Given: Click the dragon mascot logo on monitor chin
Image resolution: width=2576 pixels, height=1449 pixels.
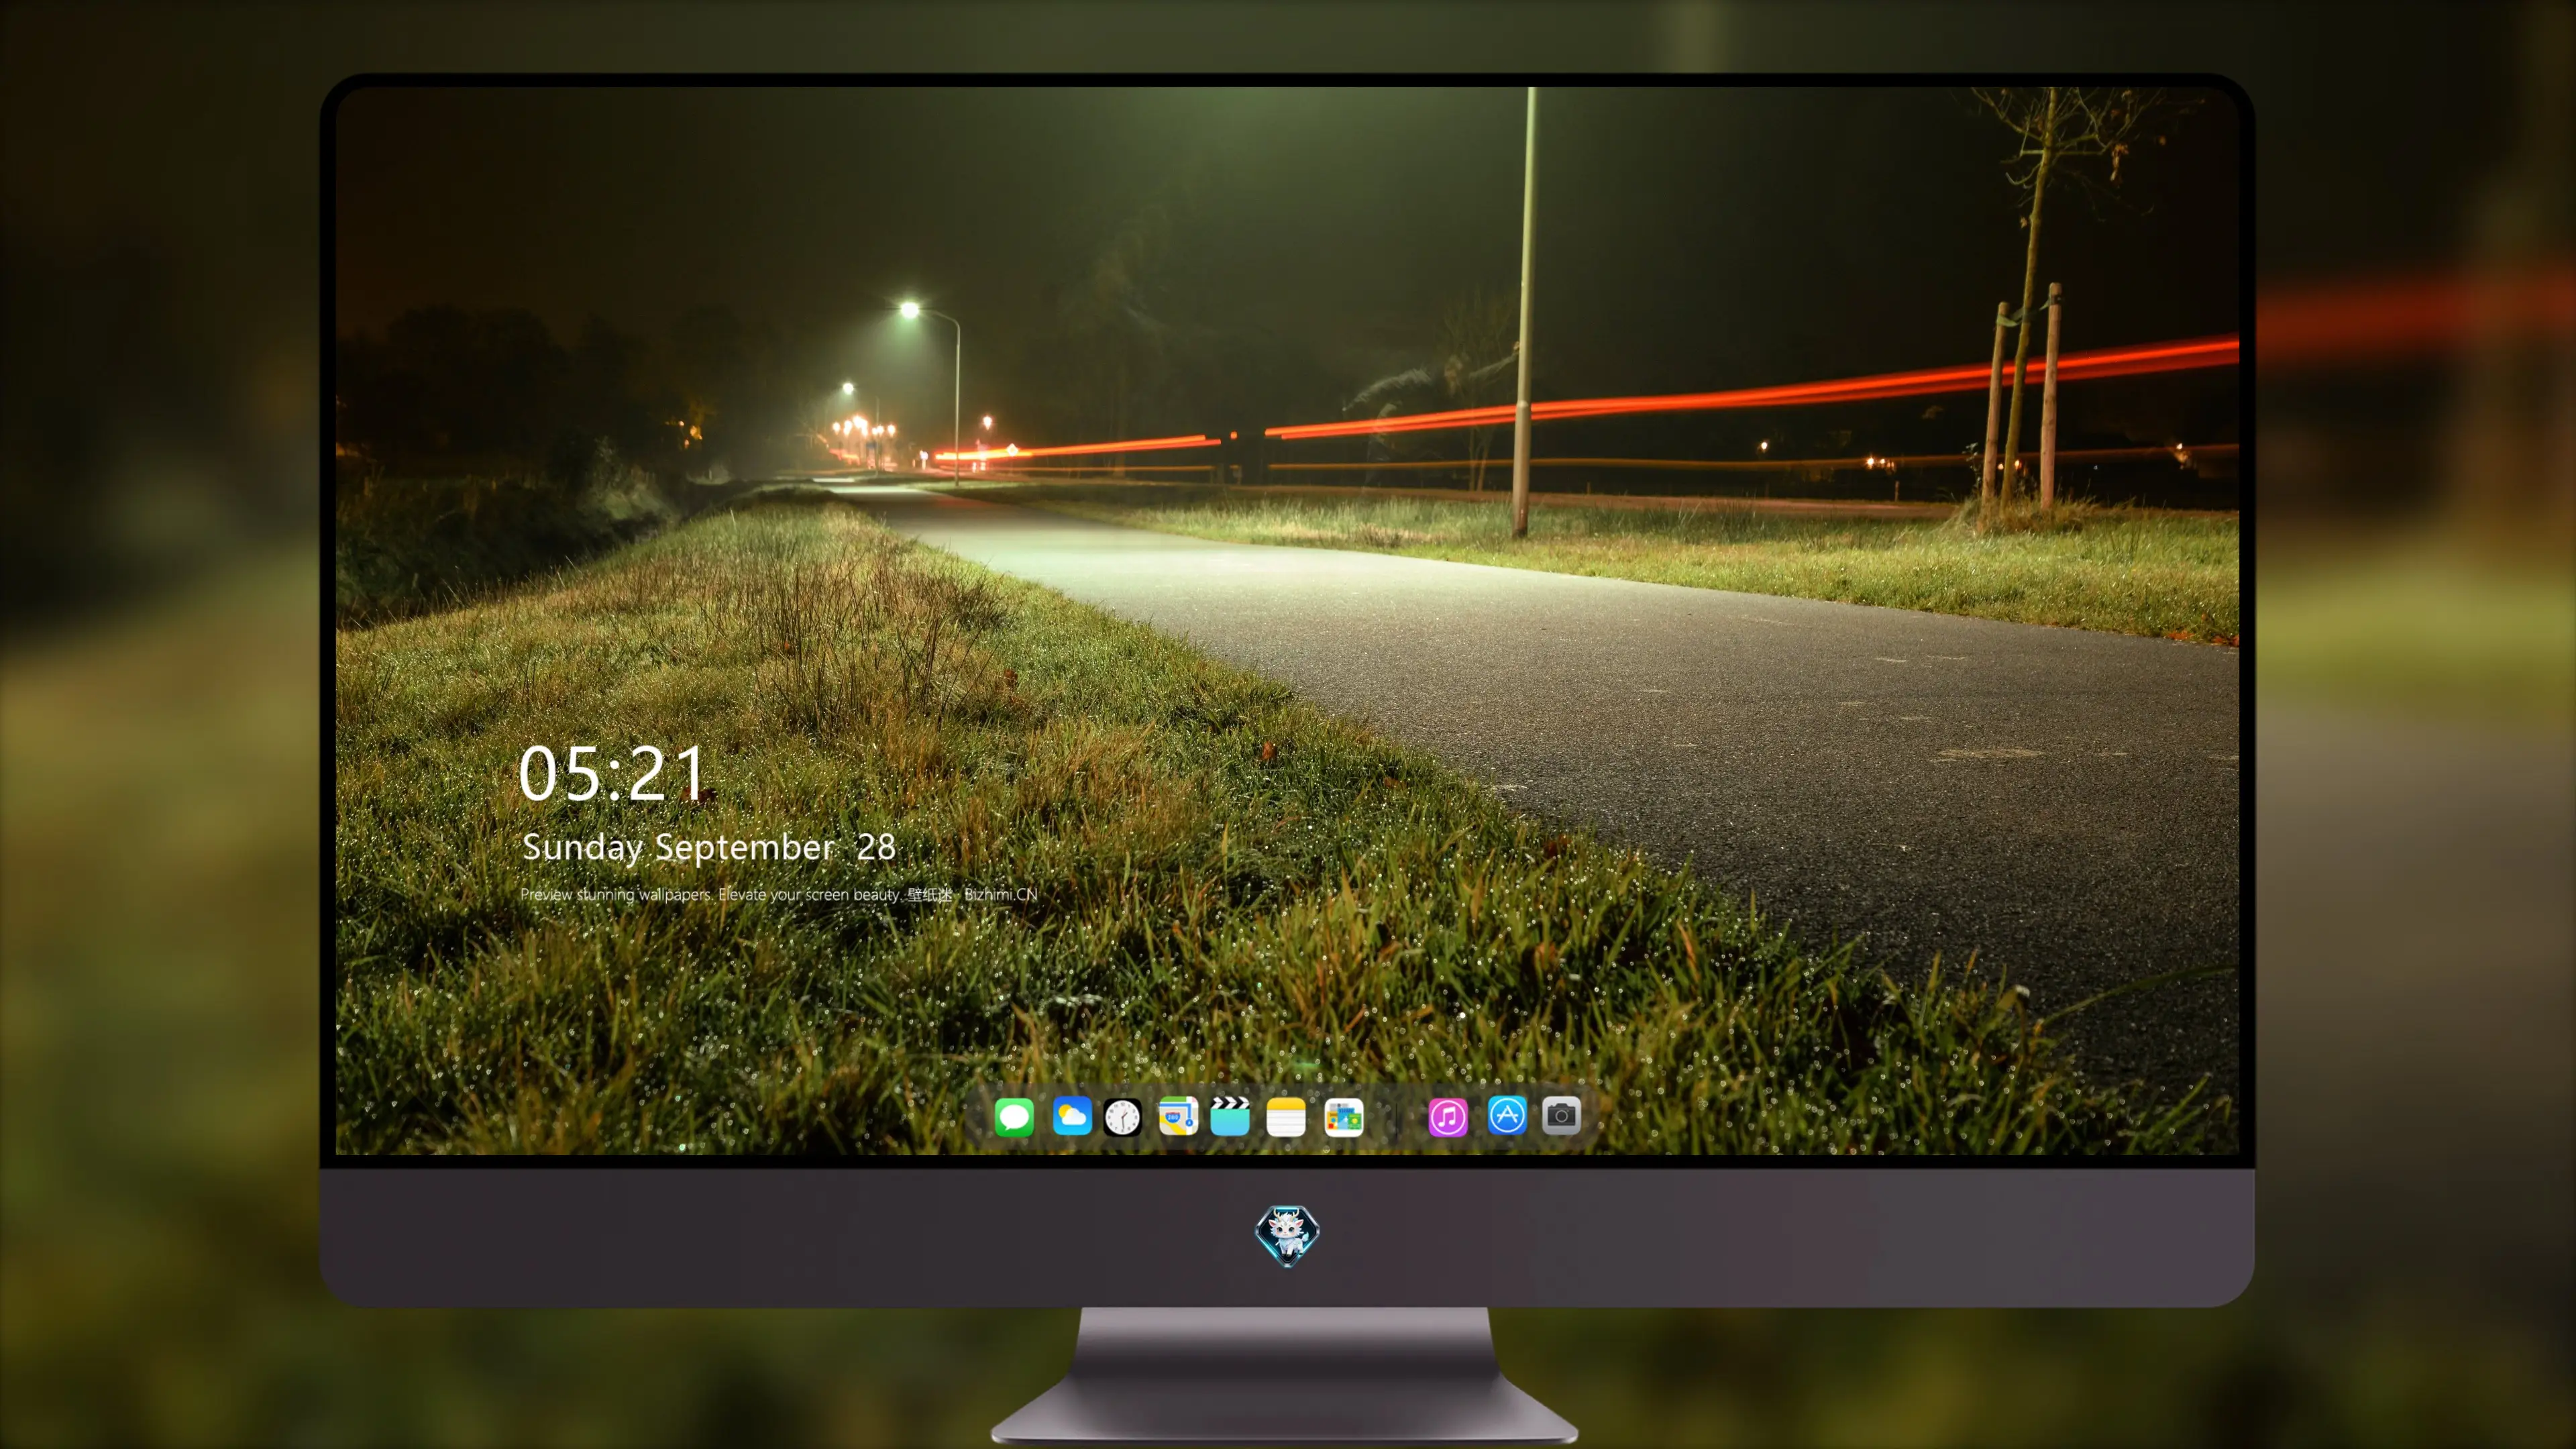Looking at the screenshot, I should (1287, 1236).
